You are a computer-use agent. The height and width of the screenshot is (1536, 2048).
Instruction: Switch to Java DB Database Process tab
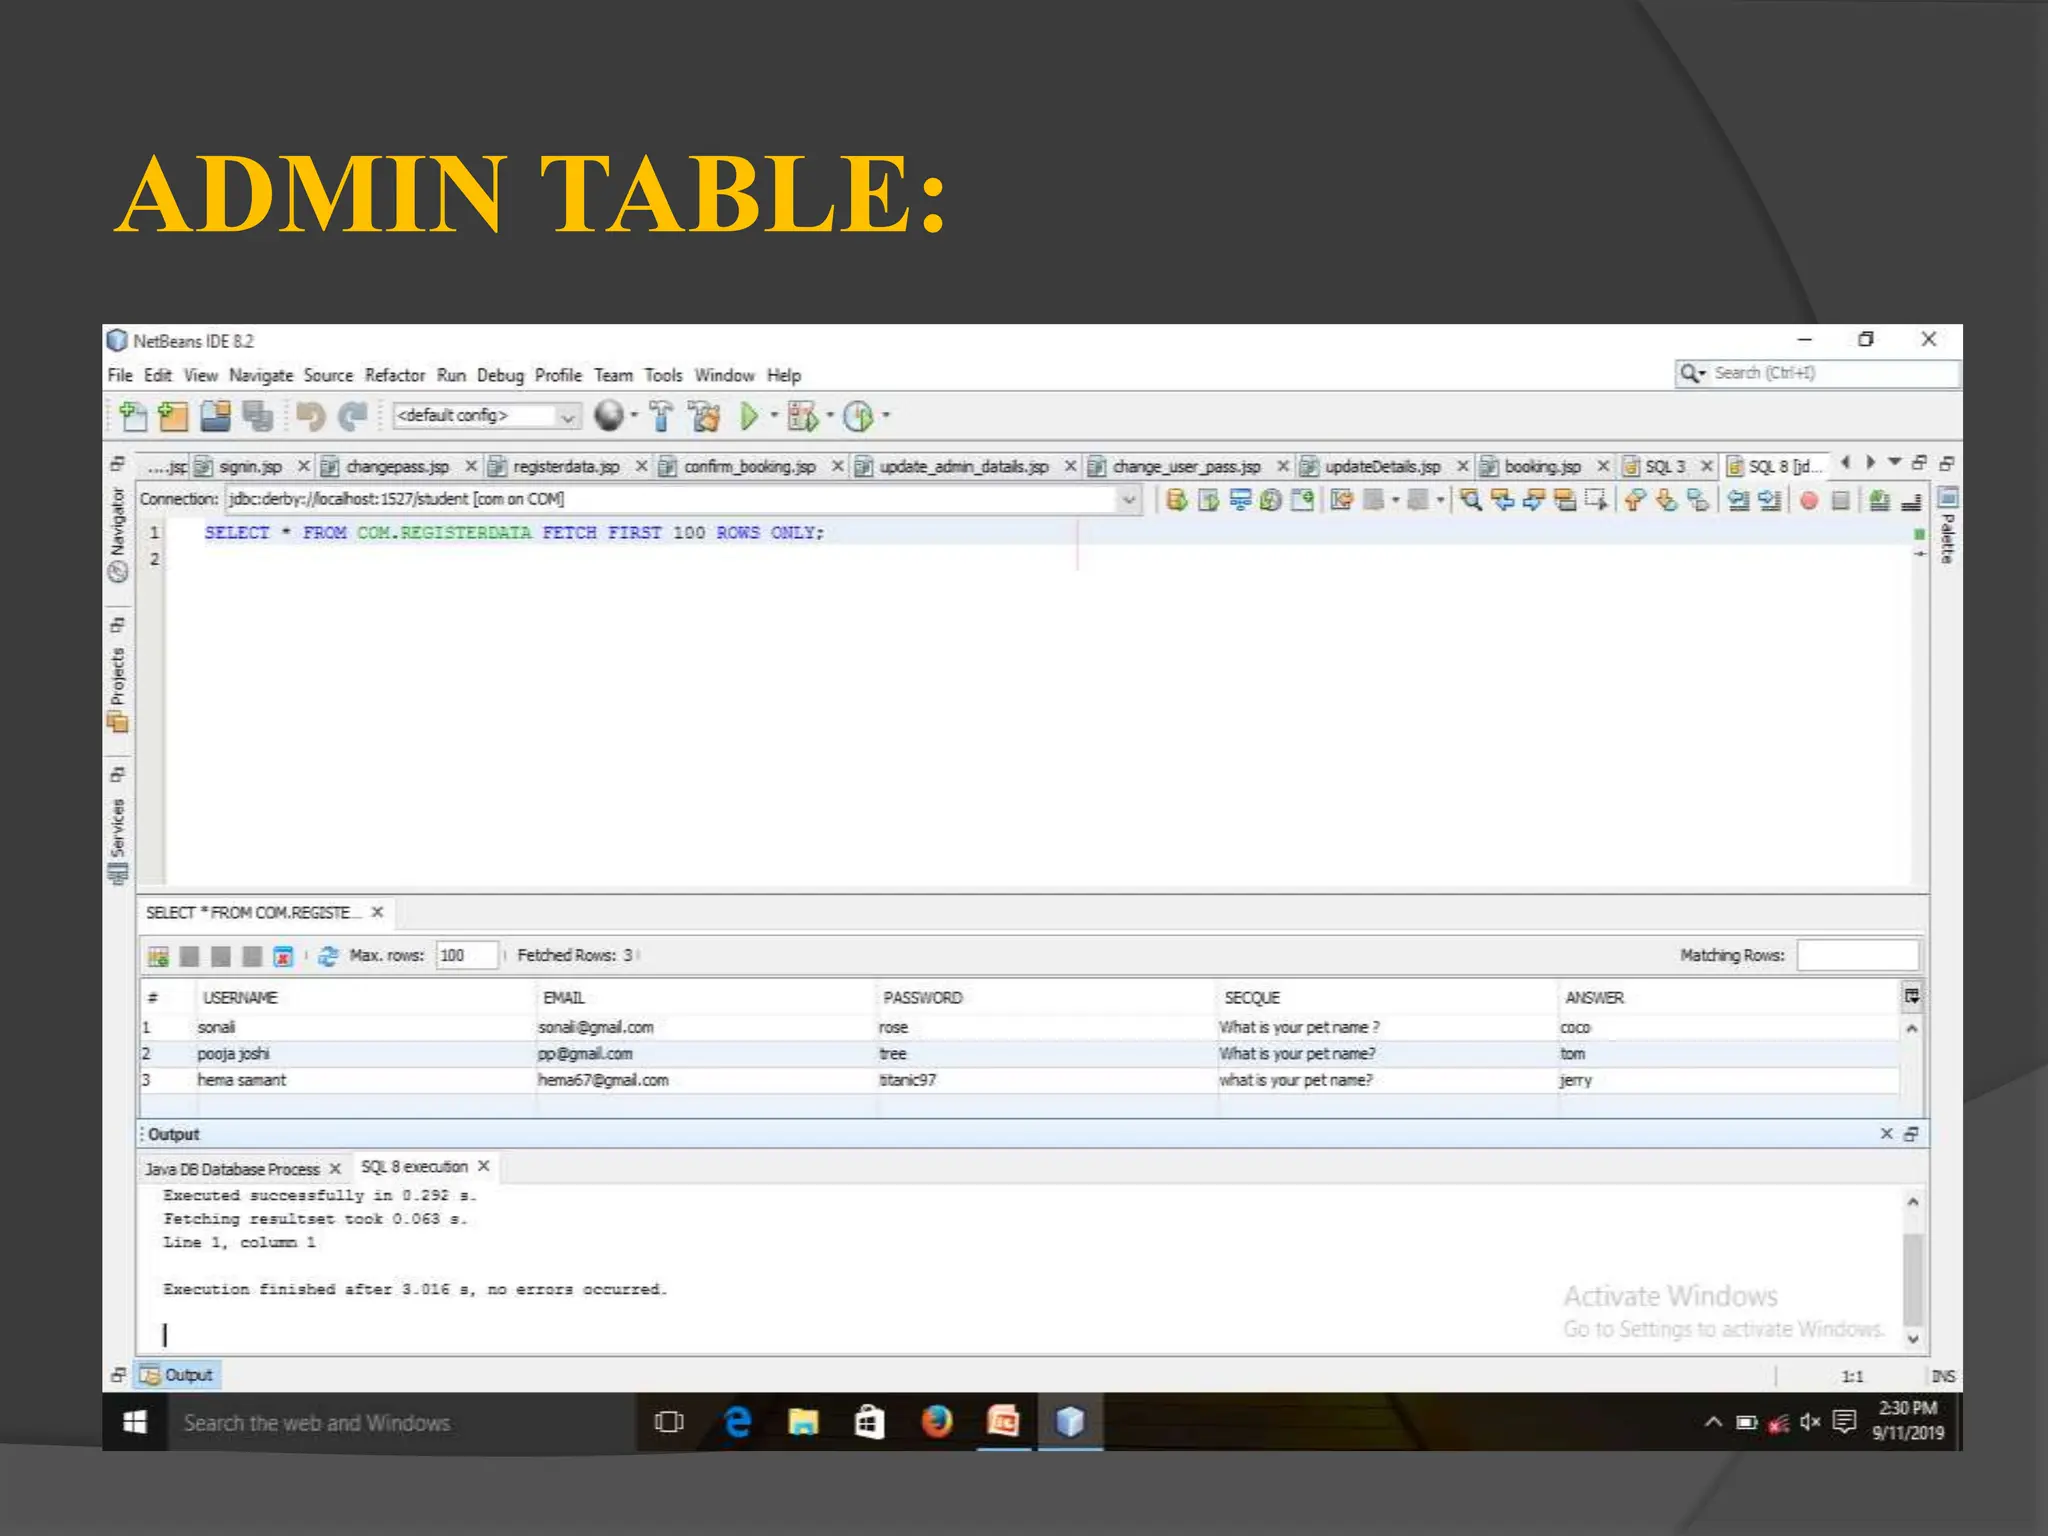point(231,1169)
